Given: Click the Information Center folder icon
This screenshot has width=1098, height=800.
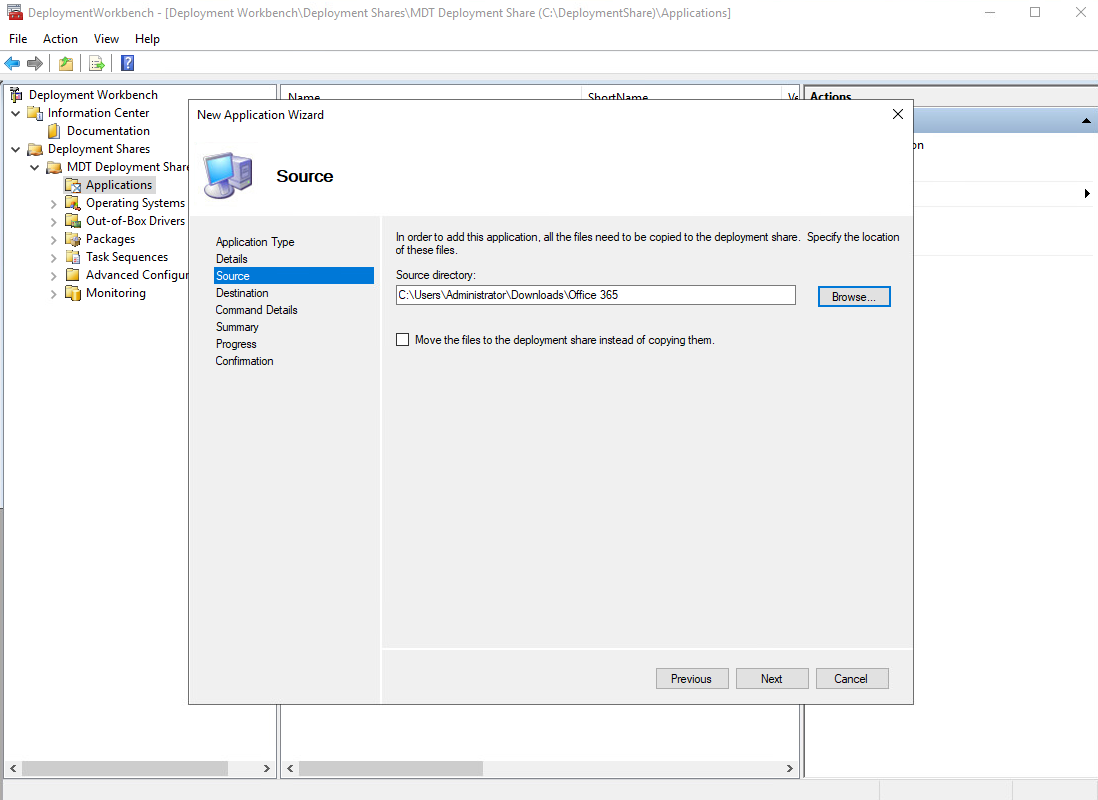Looking at the screenshot, I should (35, 113).
